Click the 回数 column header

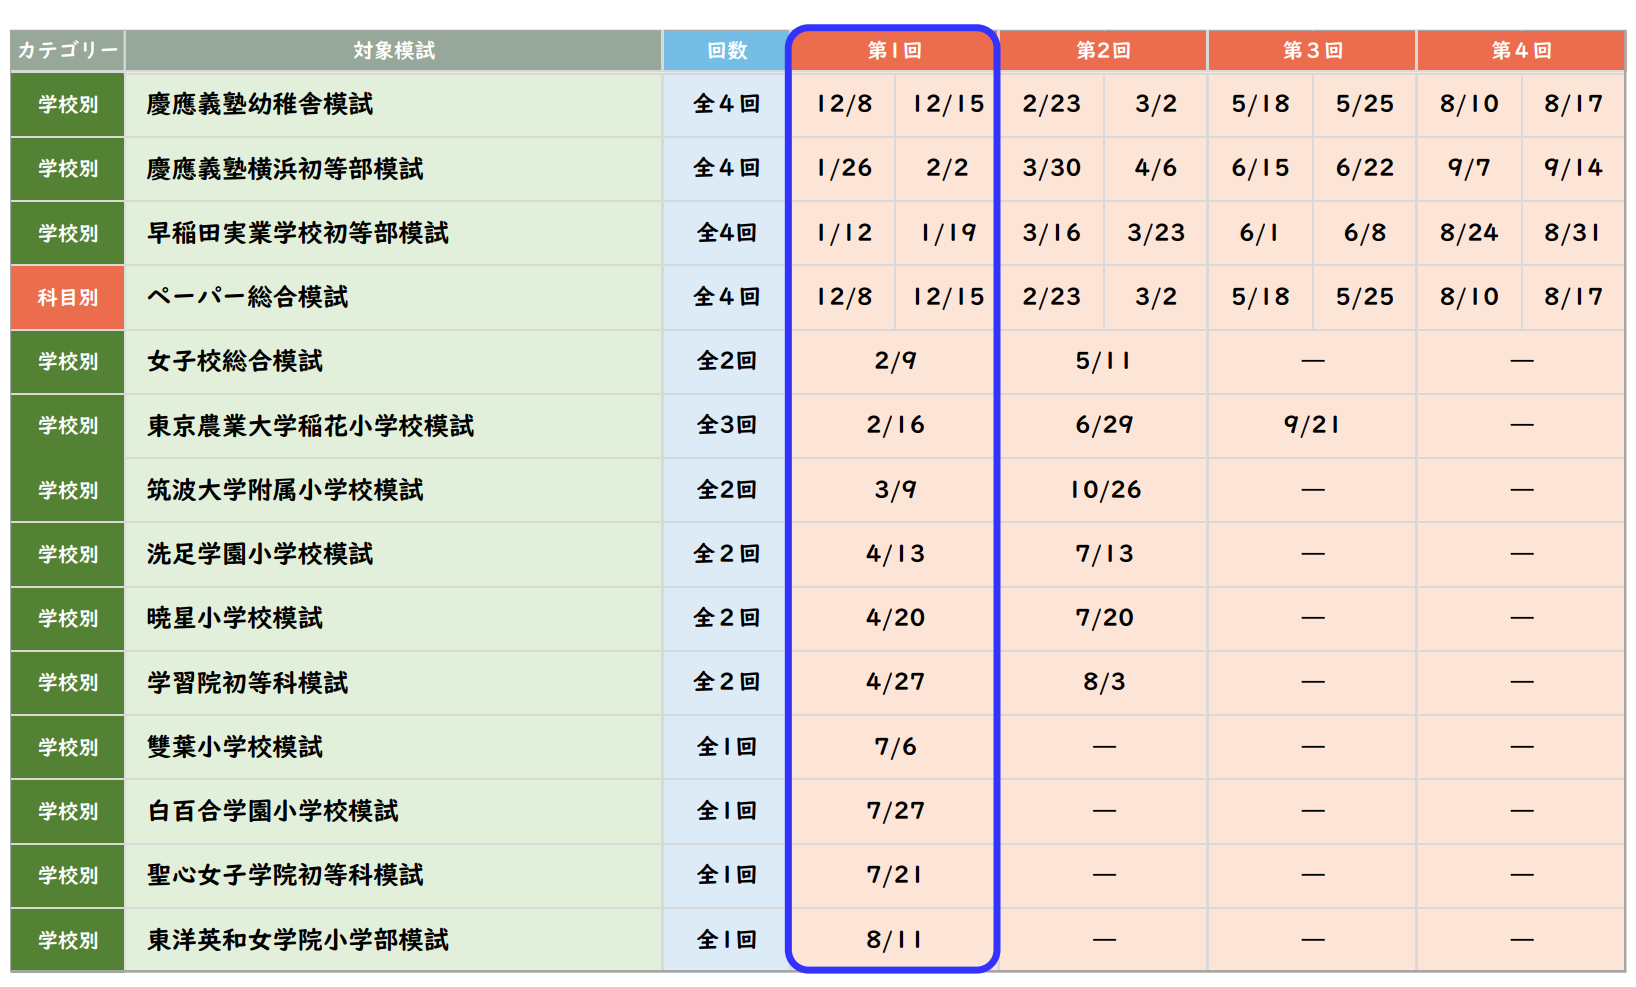pyautogui.click(x=727, y=50)
